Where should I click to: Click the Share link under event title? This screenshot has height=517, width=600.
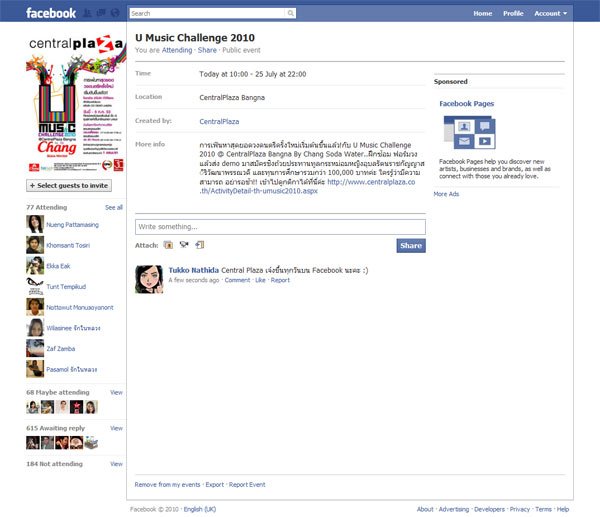[x=207, y=50]
